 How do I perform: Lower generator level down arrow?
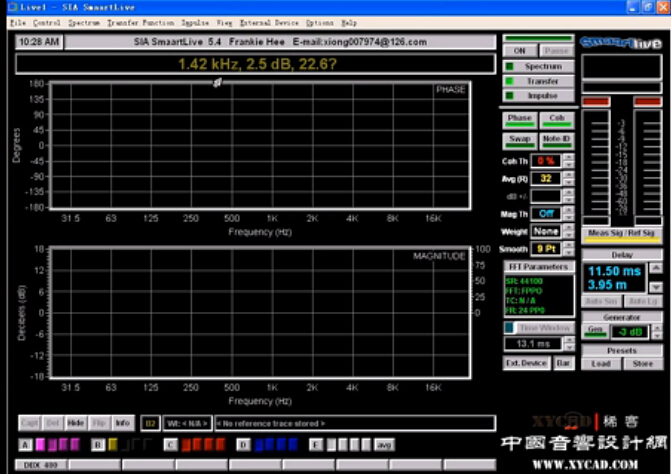(657, 335)
